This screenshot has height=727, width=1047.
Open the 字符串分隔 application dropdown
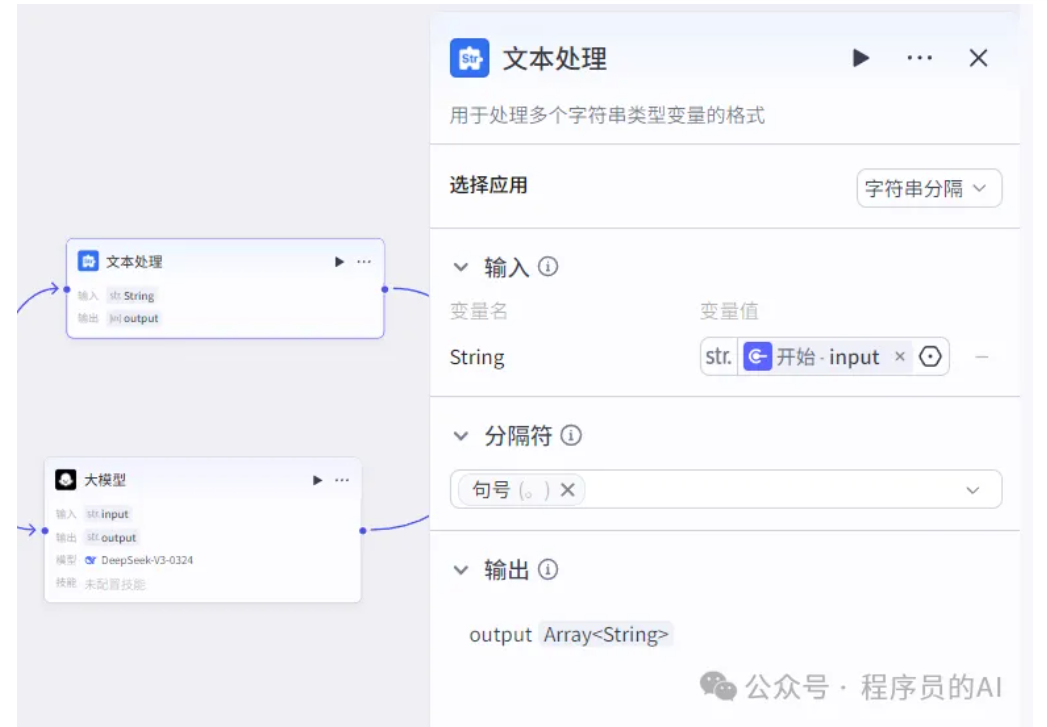tap(929, 188)
